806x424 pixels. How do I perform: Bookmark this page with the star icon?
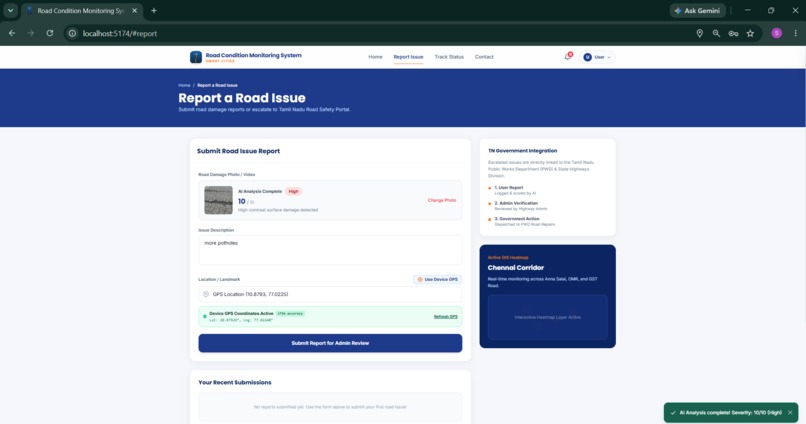coord(750,33)
